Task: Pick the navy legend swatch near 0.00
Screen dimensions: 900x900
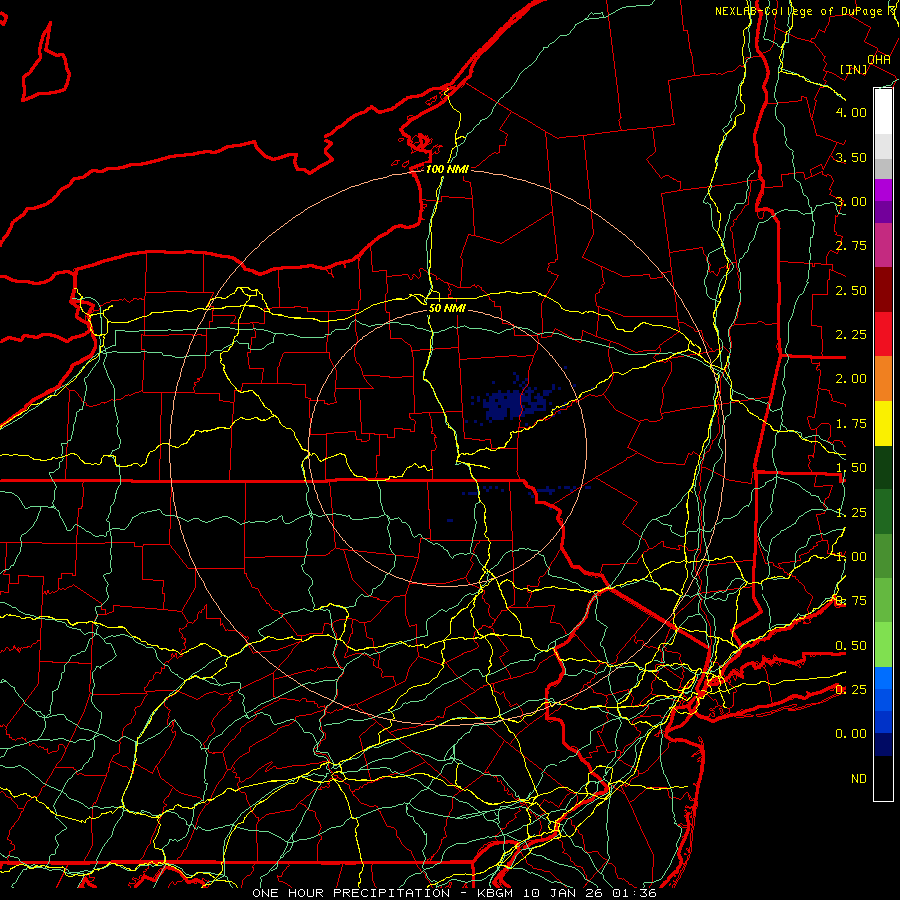Action: [883, 745]
